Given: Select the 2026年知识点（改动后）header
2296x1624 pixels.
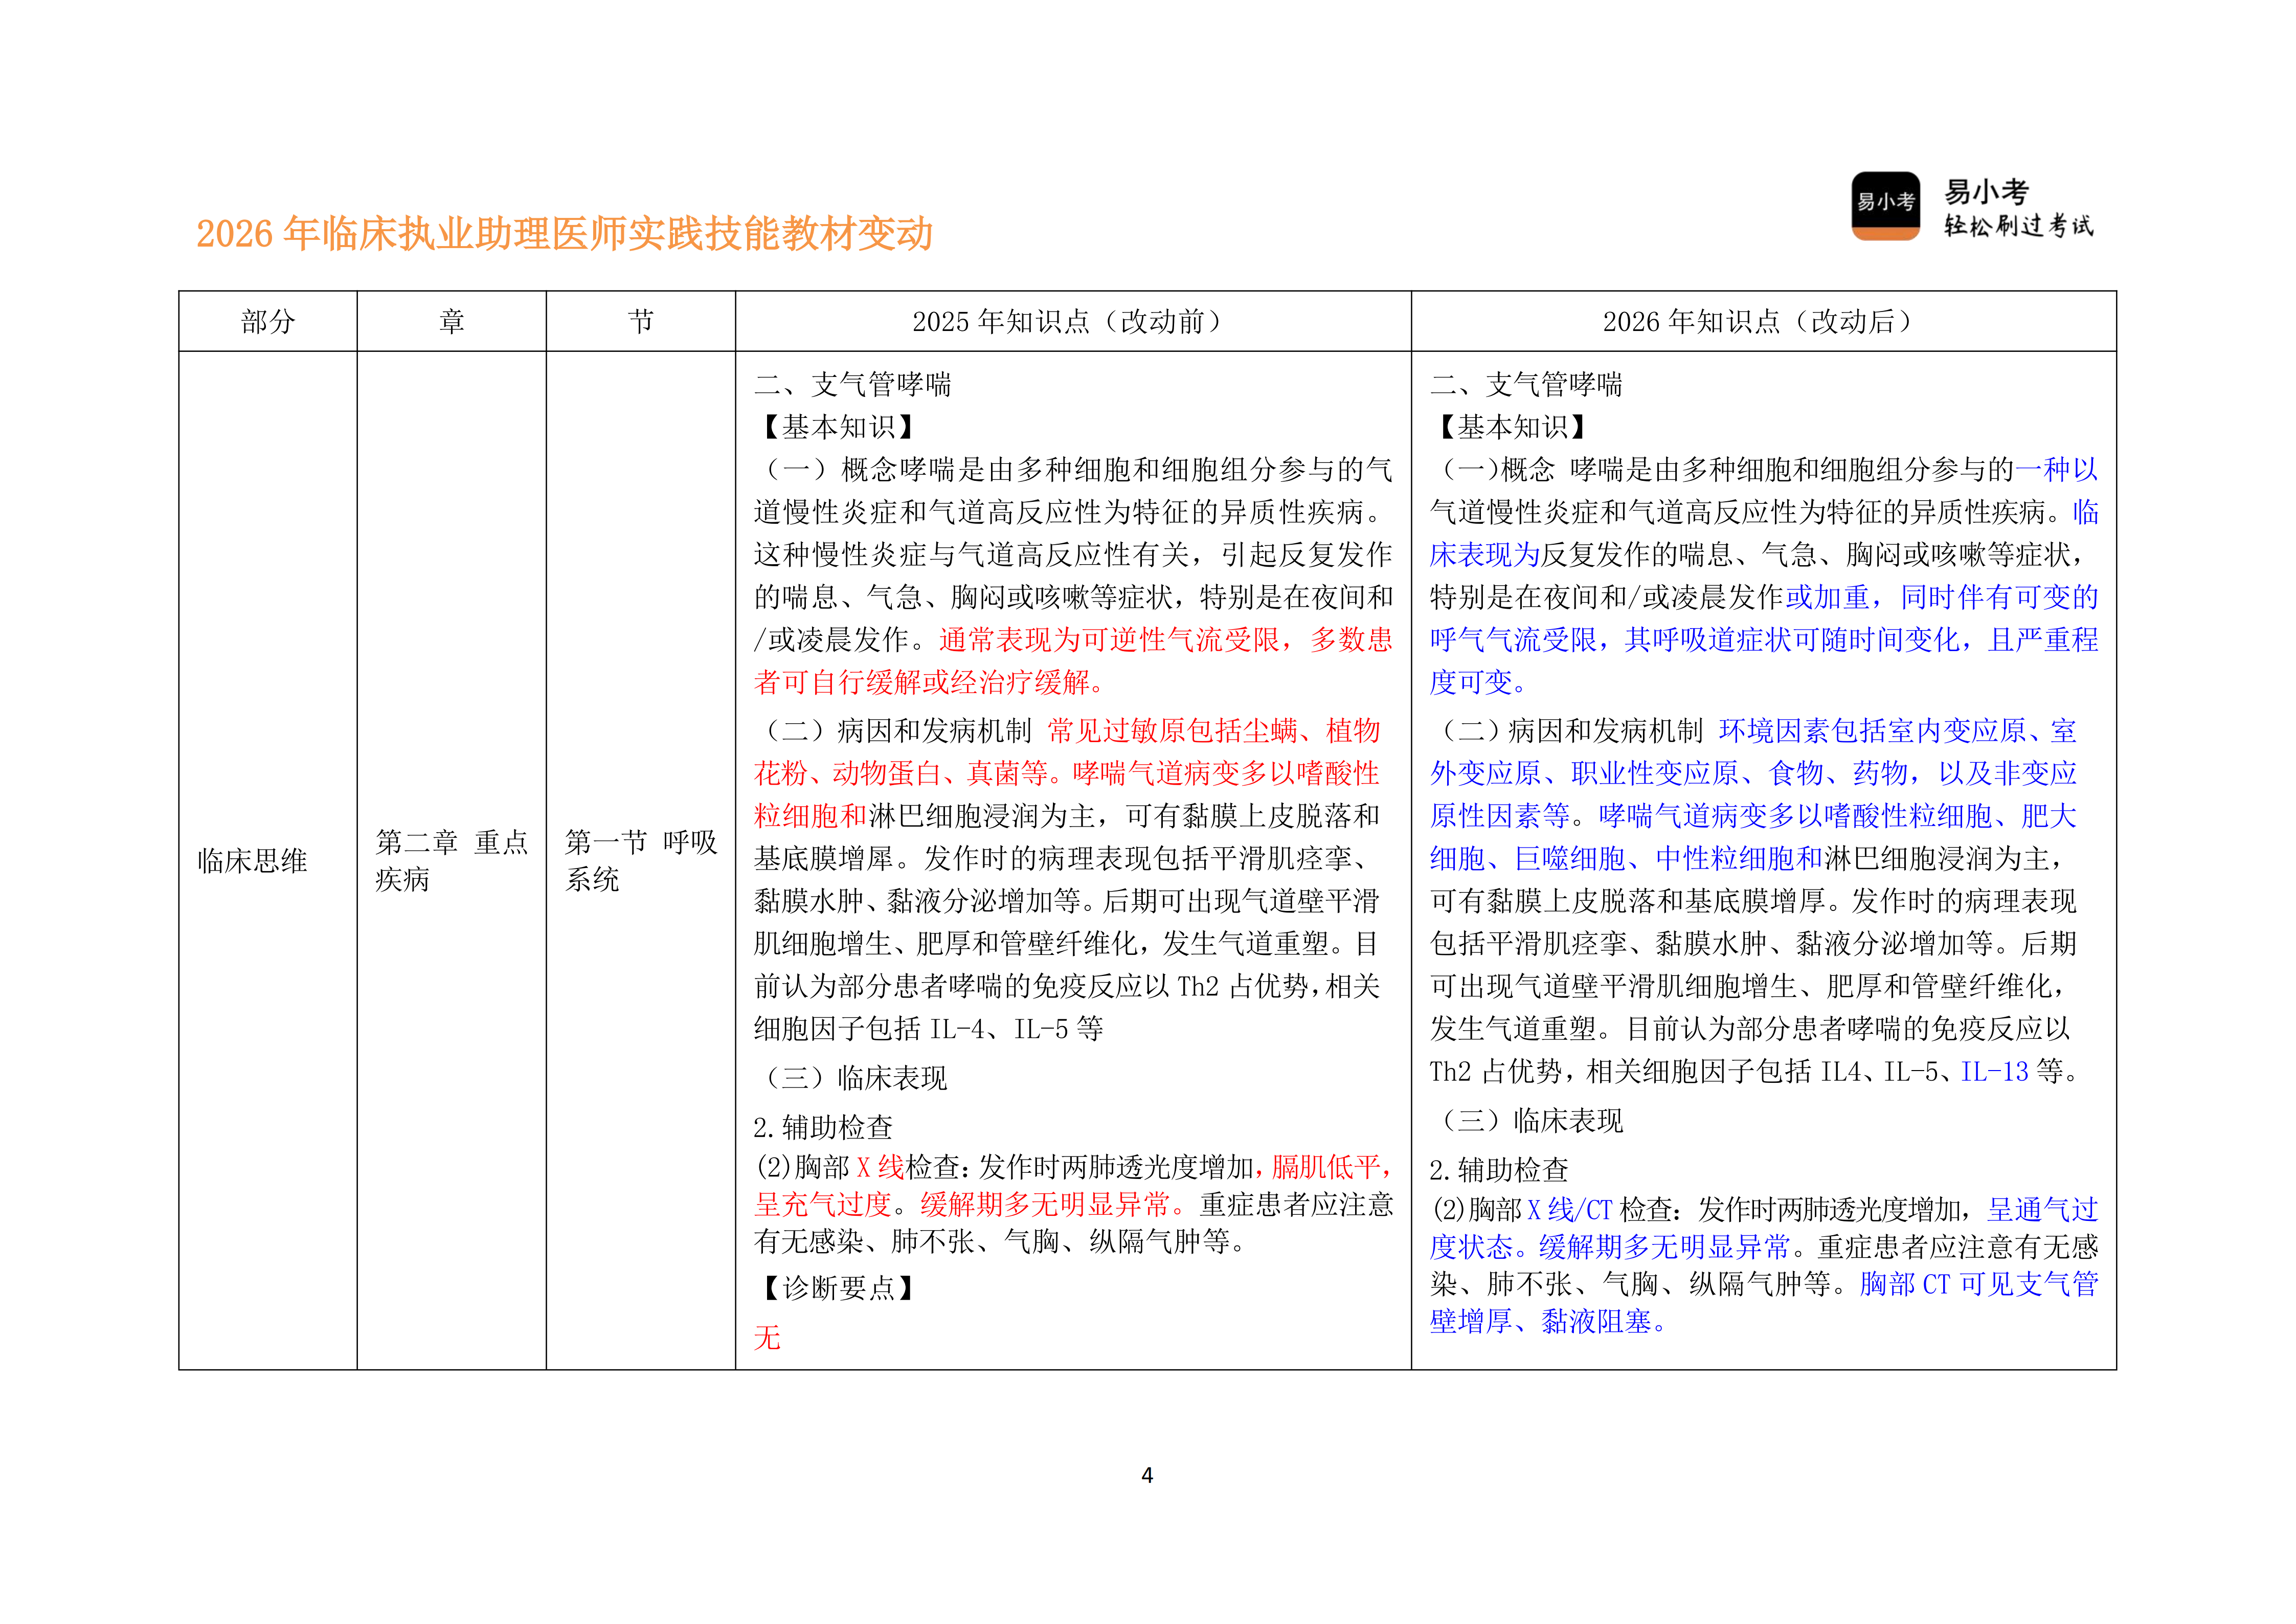Looking at the screenshot, I should coord(1757,321).
